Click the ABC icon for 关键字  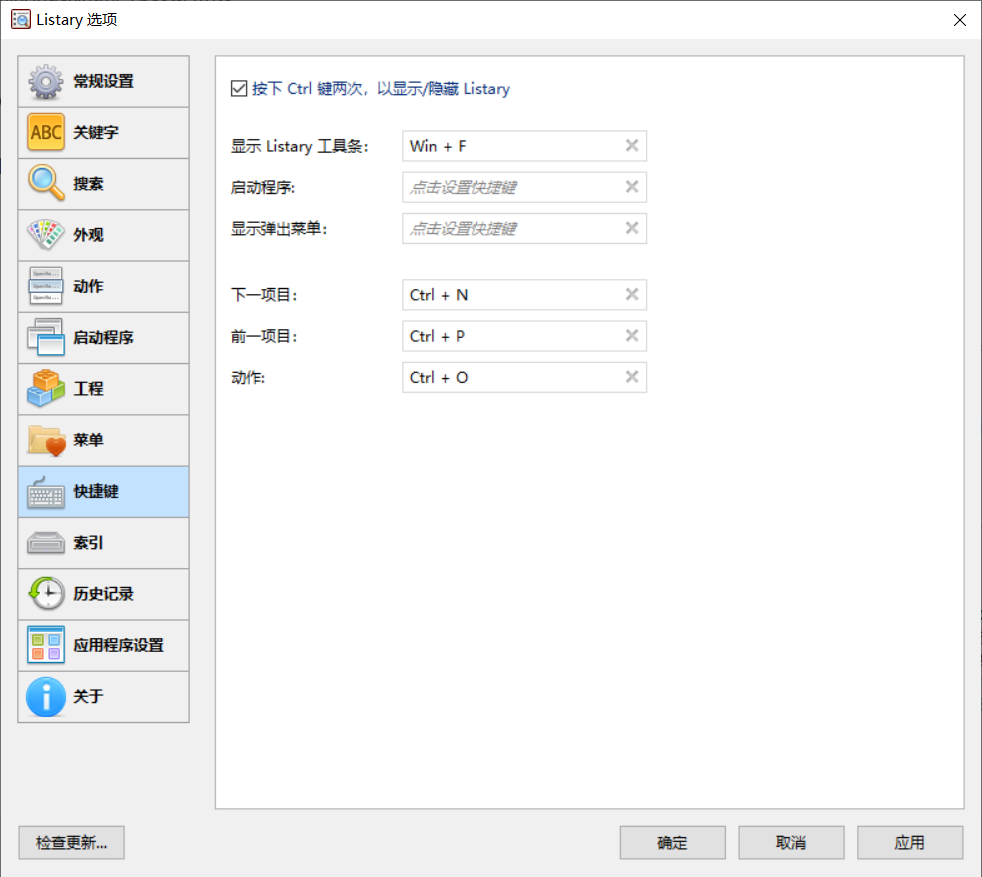click(46, 132)
